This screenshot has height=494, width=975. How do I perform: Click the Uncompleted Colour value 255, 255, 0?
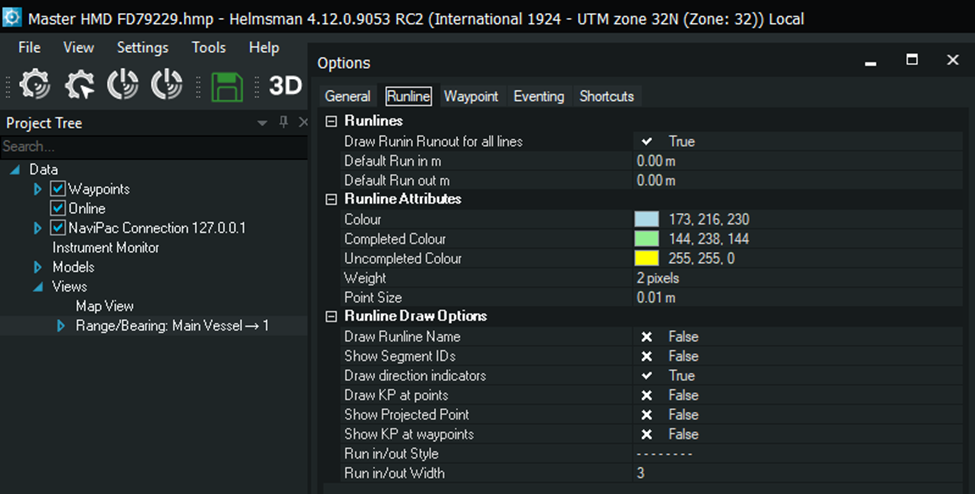(x=701, y=258)
